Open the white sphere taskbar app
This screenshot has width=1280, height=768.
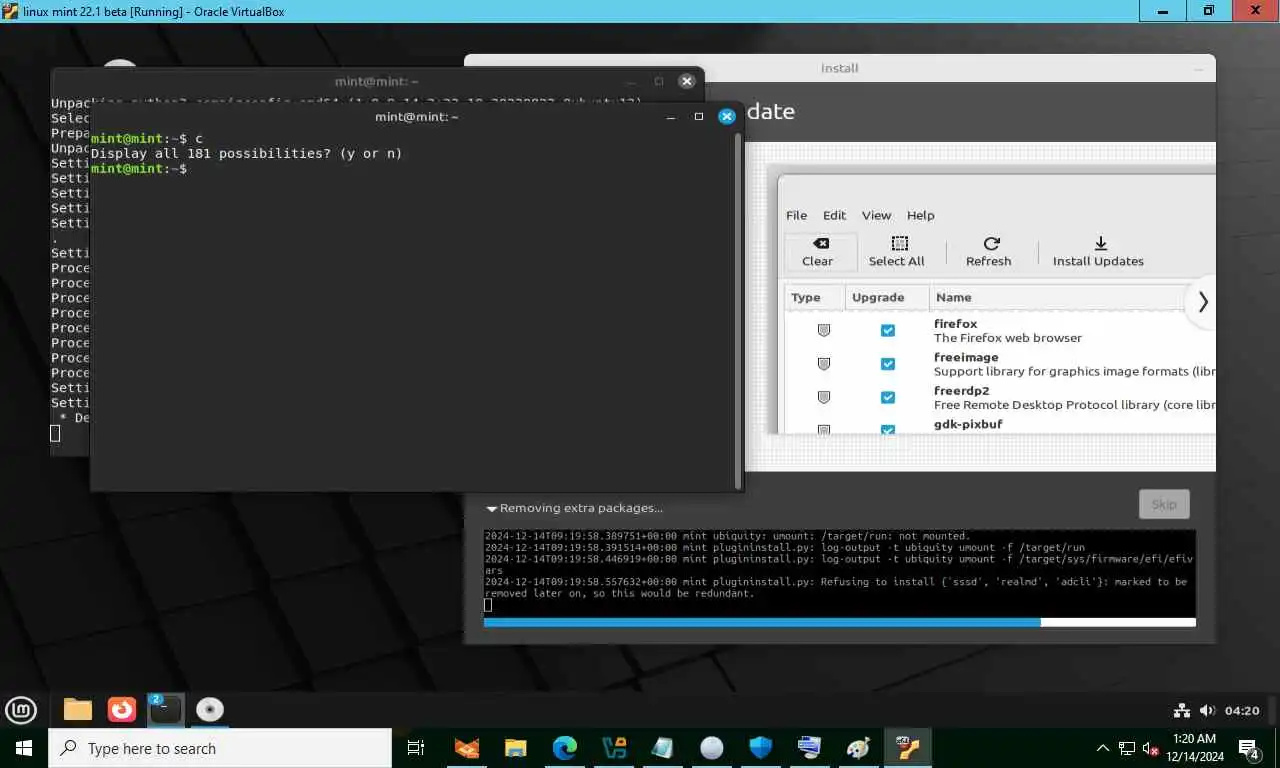[x=712, y=748]
